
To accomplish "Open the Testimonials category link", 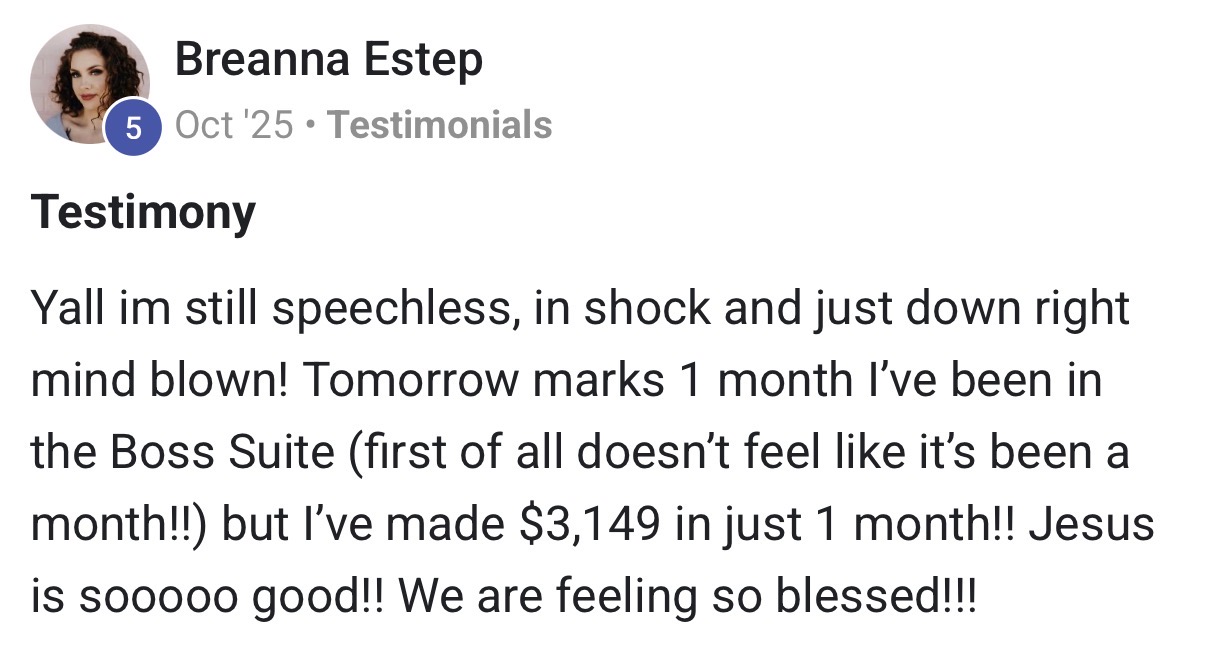I will click(440, 125).
